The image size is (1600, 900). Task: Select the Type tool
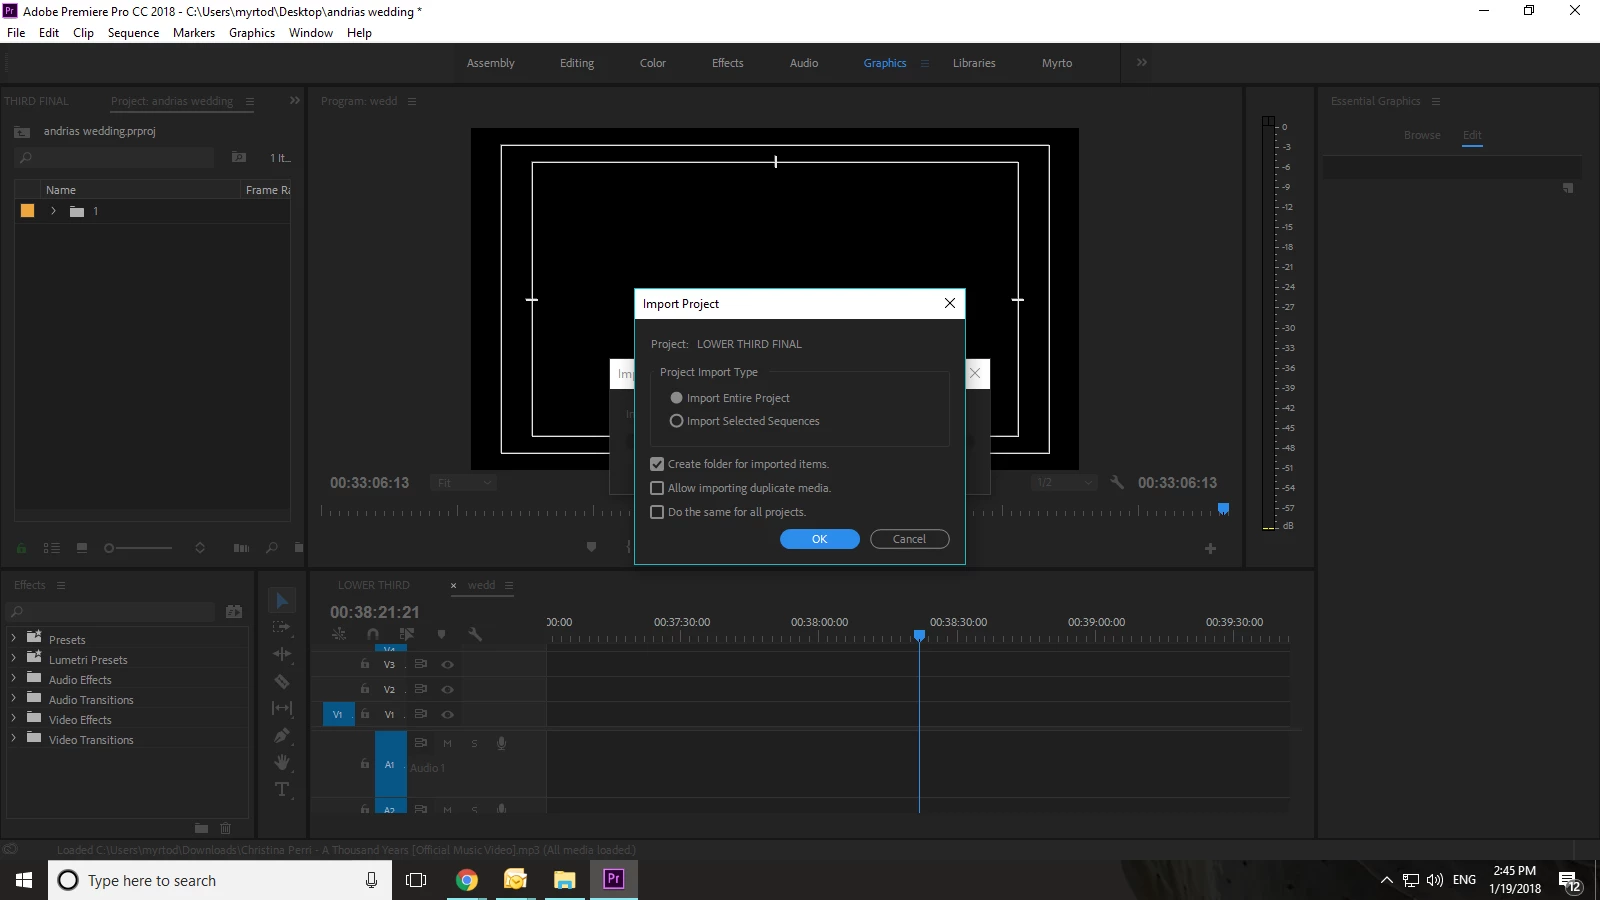coord(282,789)
